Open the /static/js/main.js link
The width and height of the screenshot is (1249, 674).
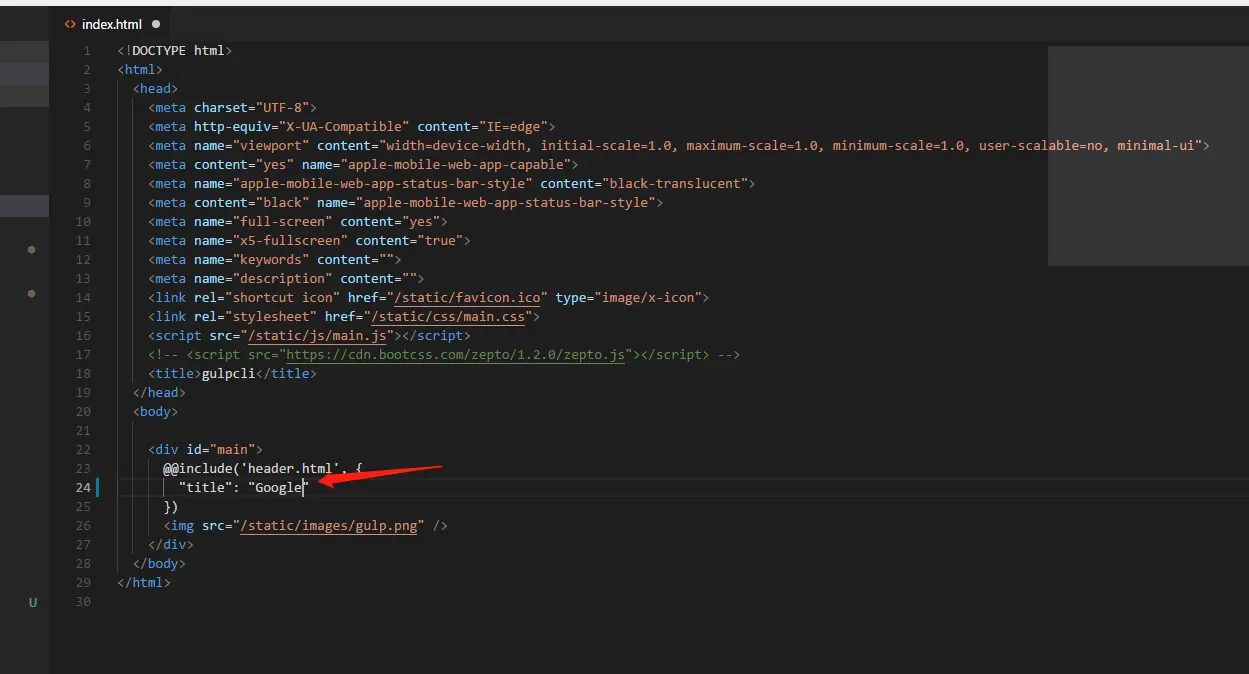[x=317, y=335]
